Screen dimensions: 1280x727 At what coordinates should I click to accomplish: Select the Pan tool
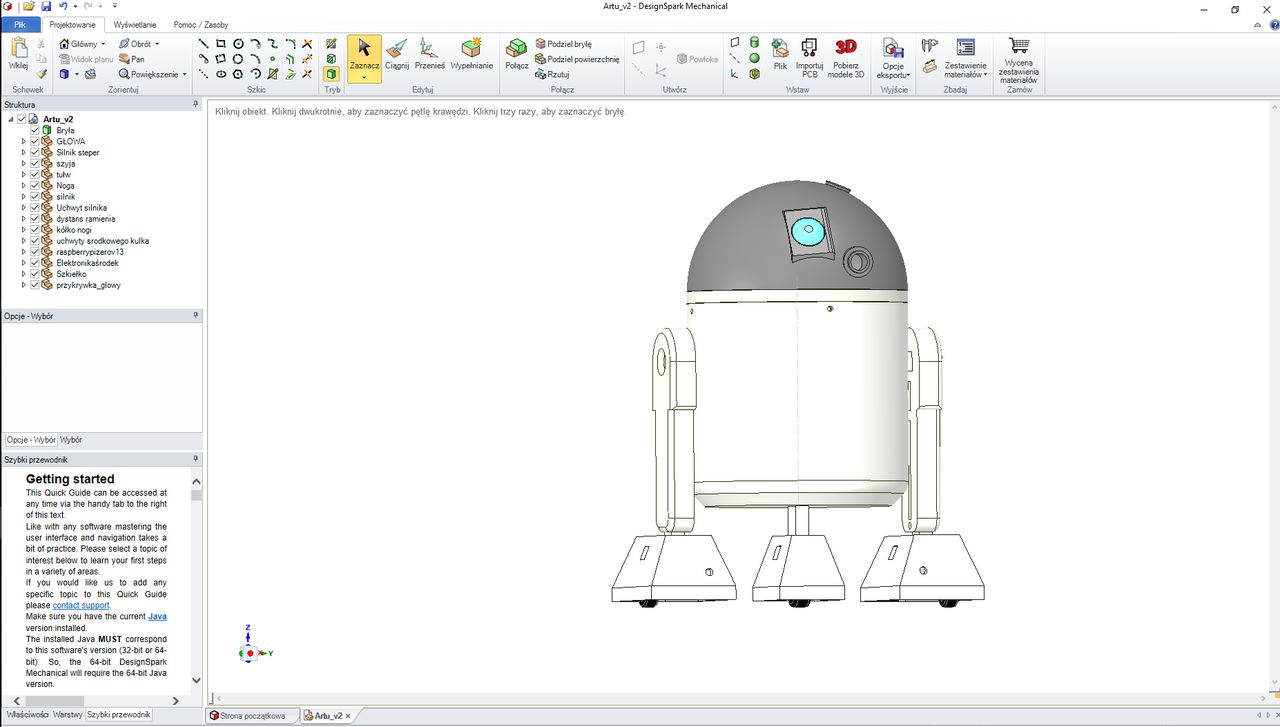(x=131, y=59)
